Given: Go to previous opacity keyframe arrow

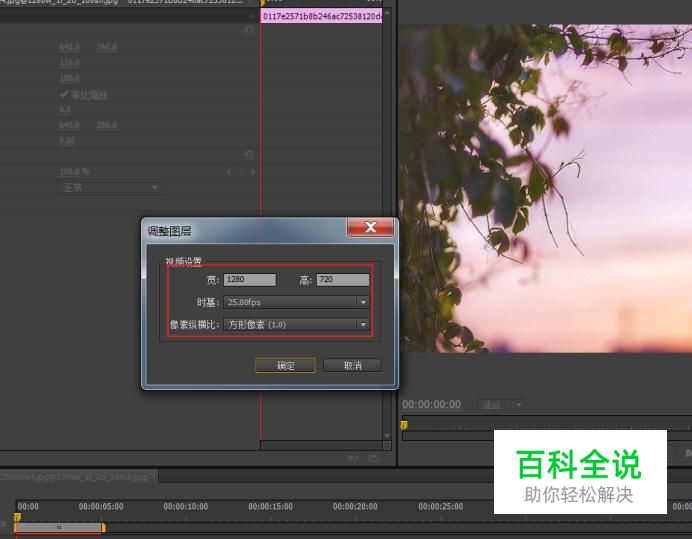Looking at the screenshot, I should click(229, 172).
